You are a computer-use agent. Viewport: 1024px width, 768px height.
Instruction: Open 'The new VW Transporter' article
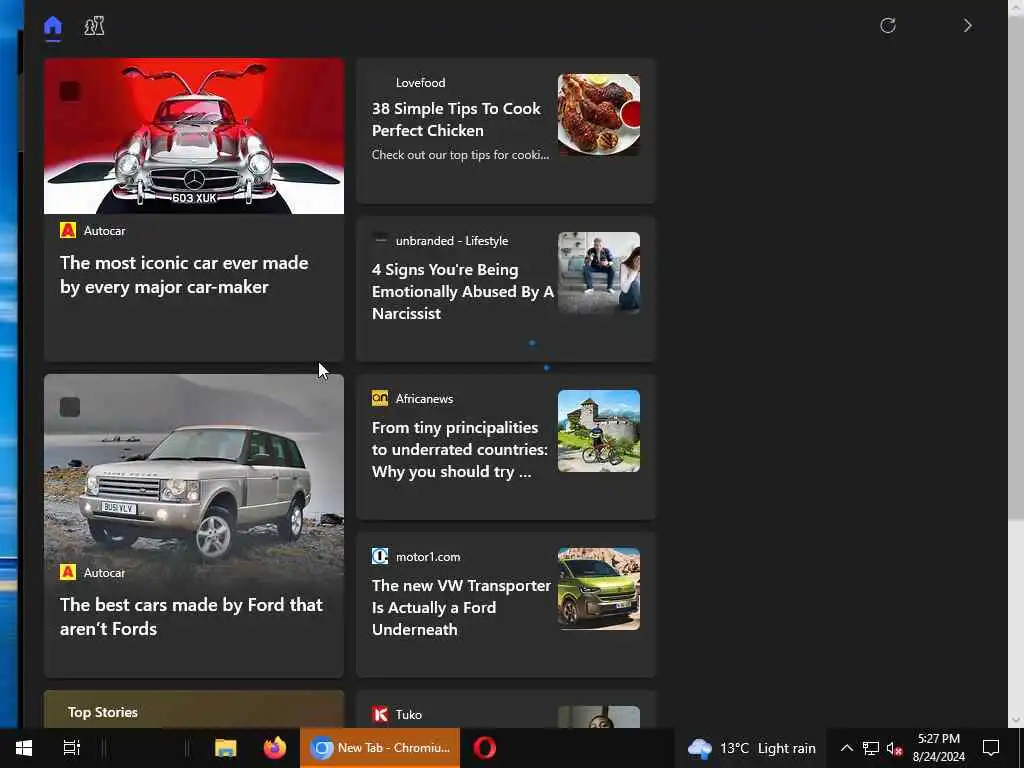461,607
